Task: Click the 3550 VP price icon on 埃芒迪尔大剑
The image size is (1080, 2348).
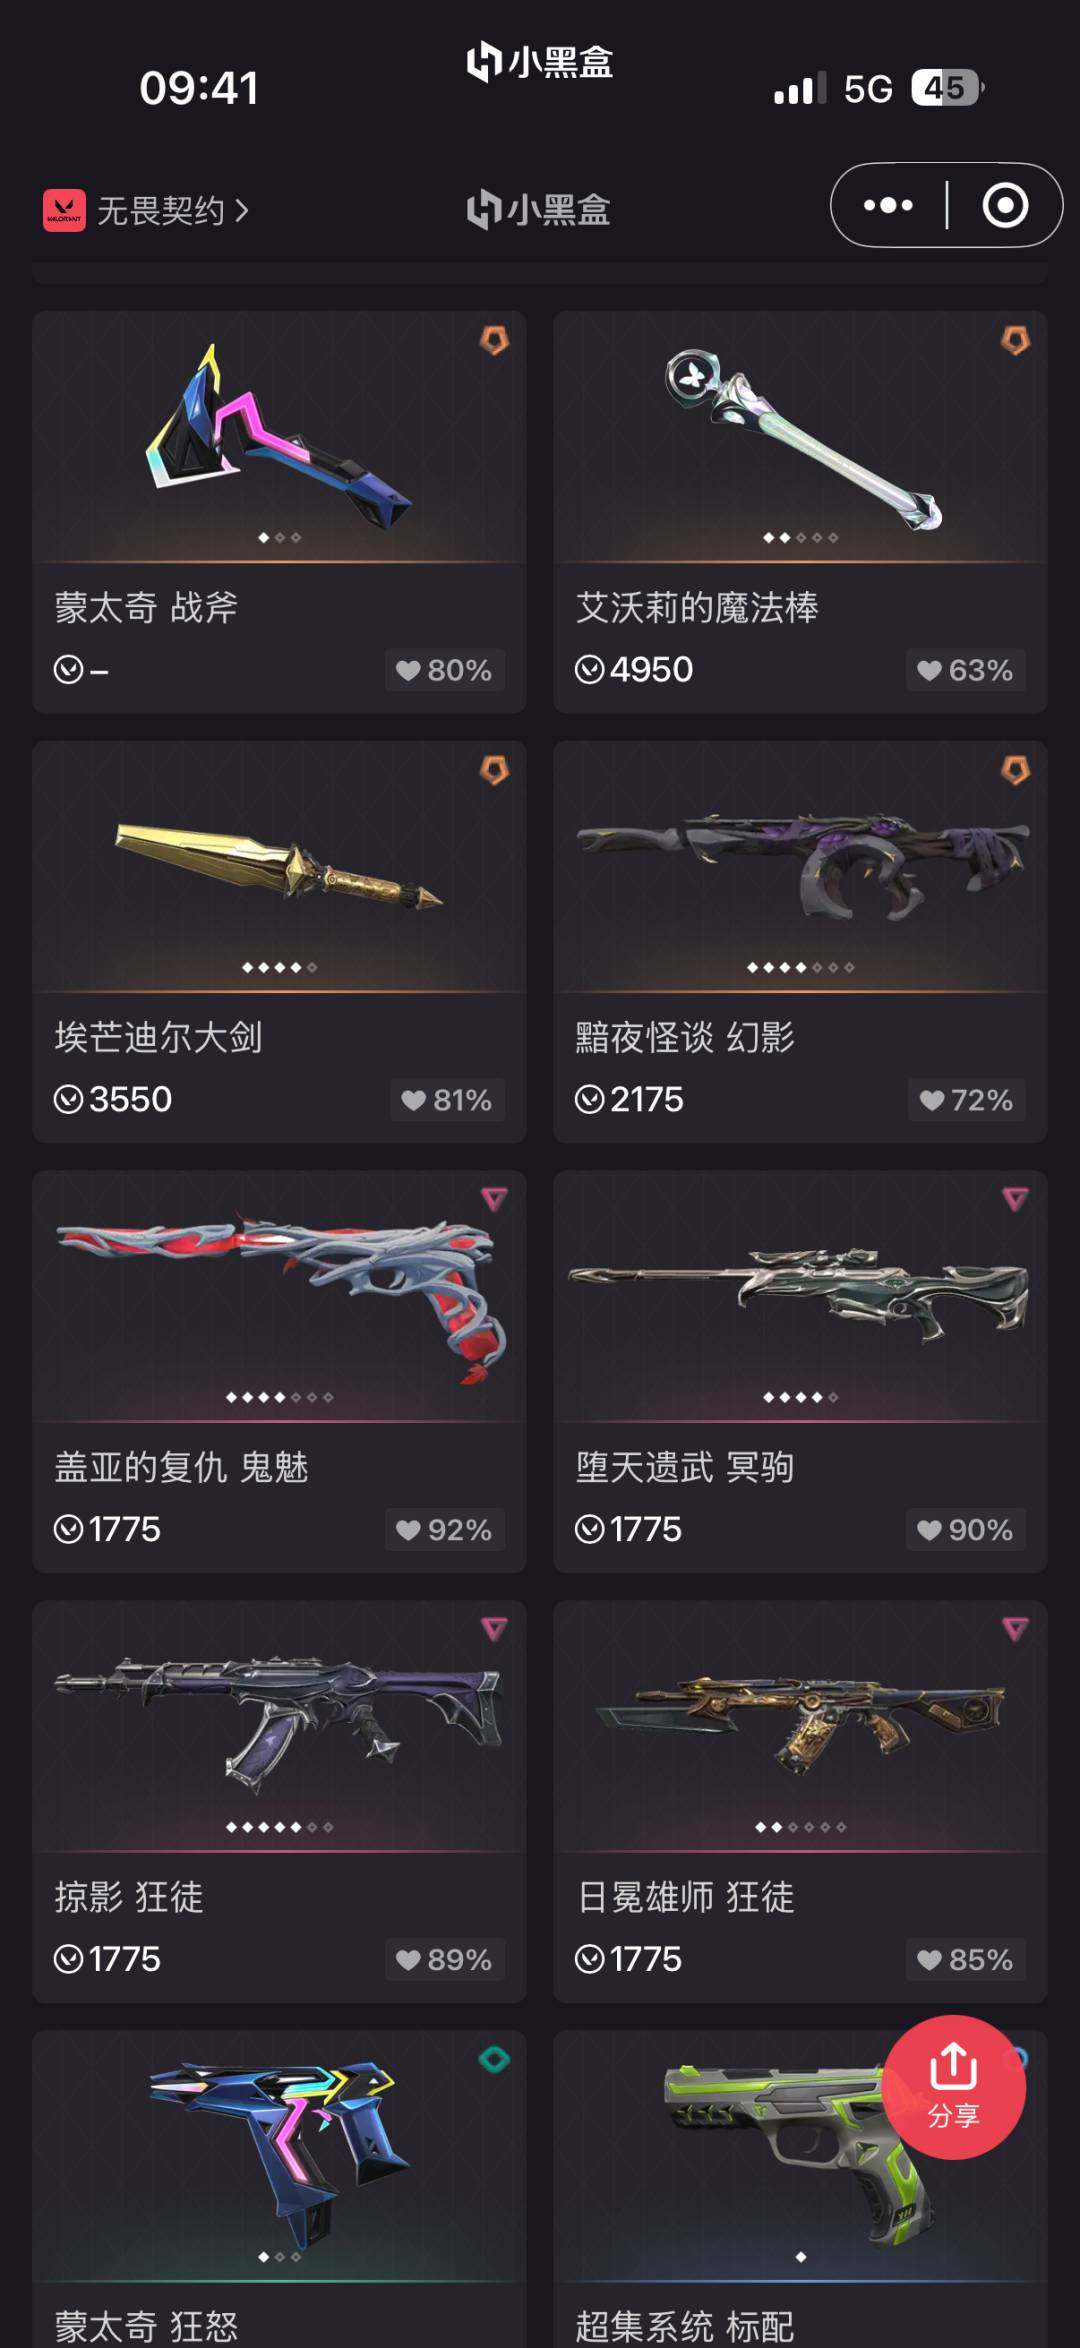Action: [x=68, y=1100]
